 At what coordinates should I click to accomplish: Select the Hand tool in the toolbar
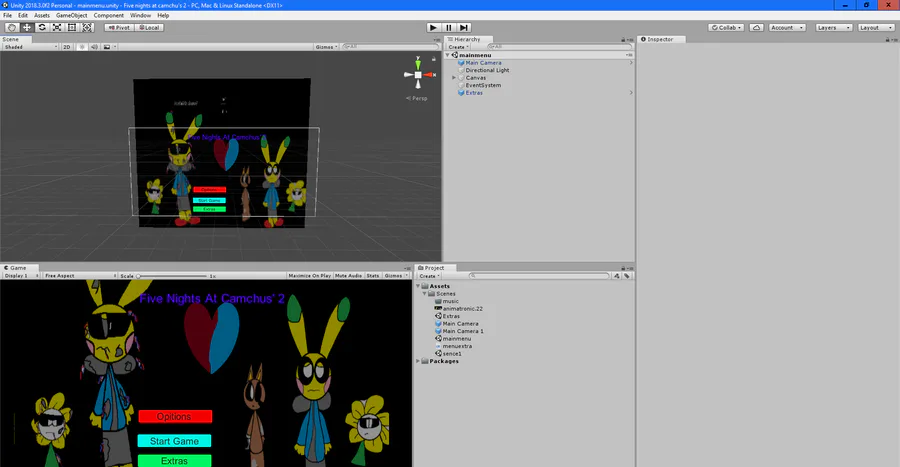pos(12,28)
